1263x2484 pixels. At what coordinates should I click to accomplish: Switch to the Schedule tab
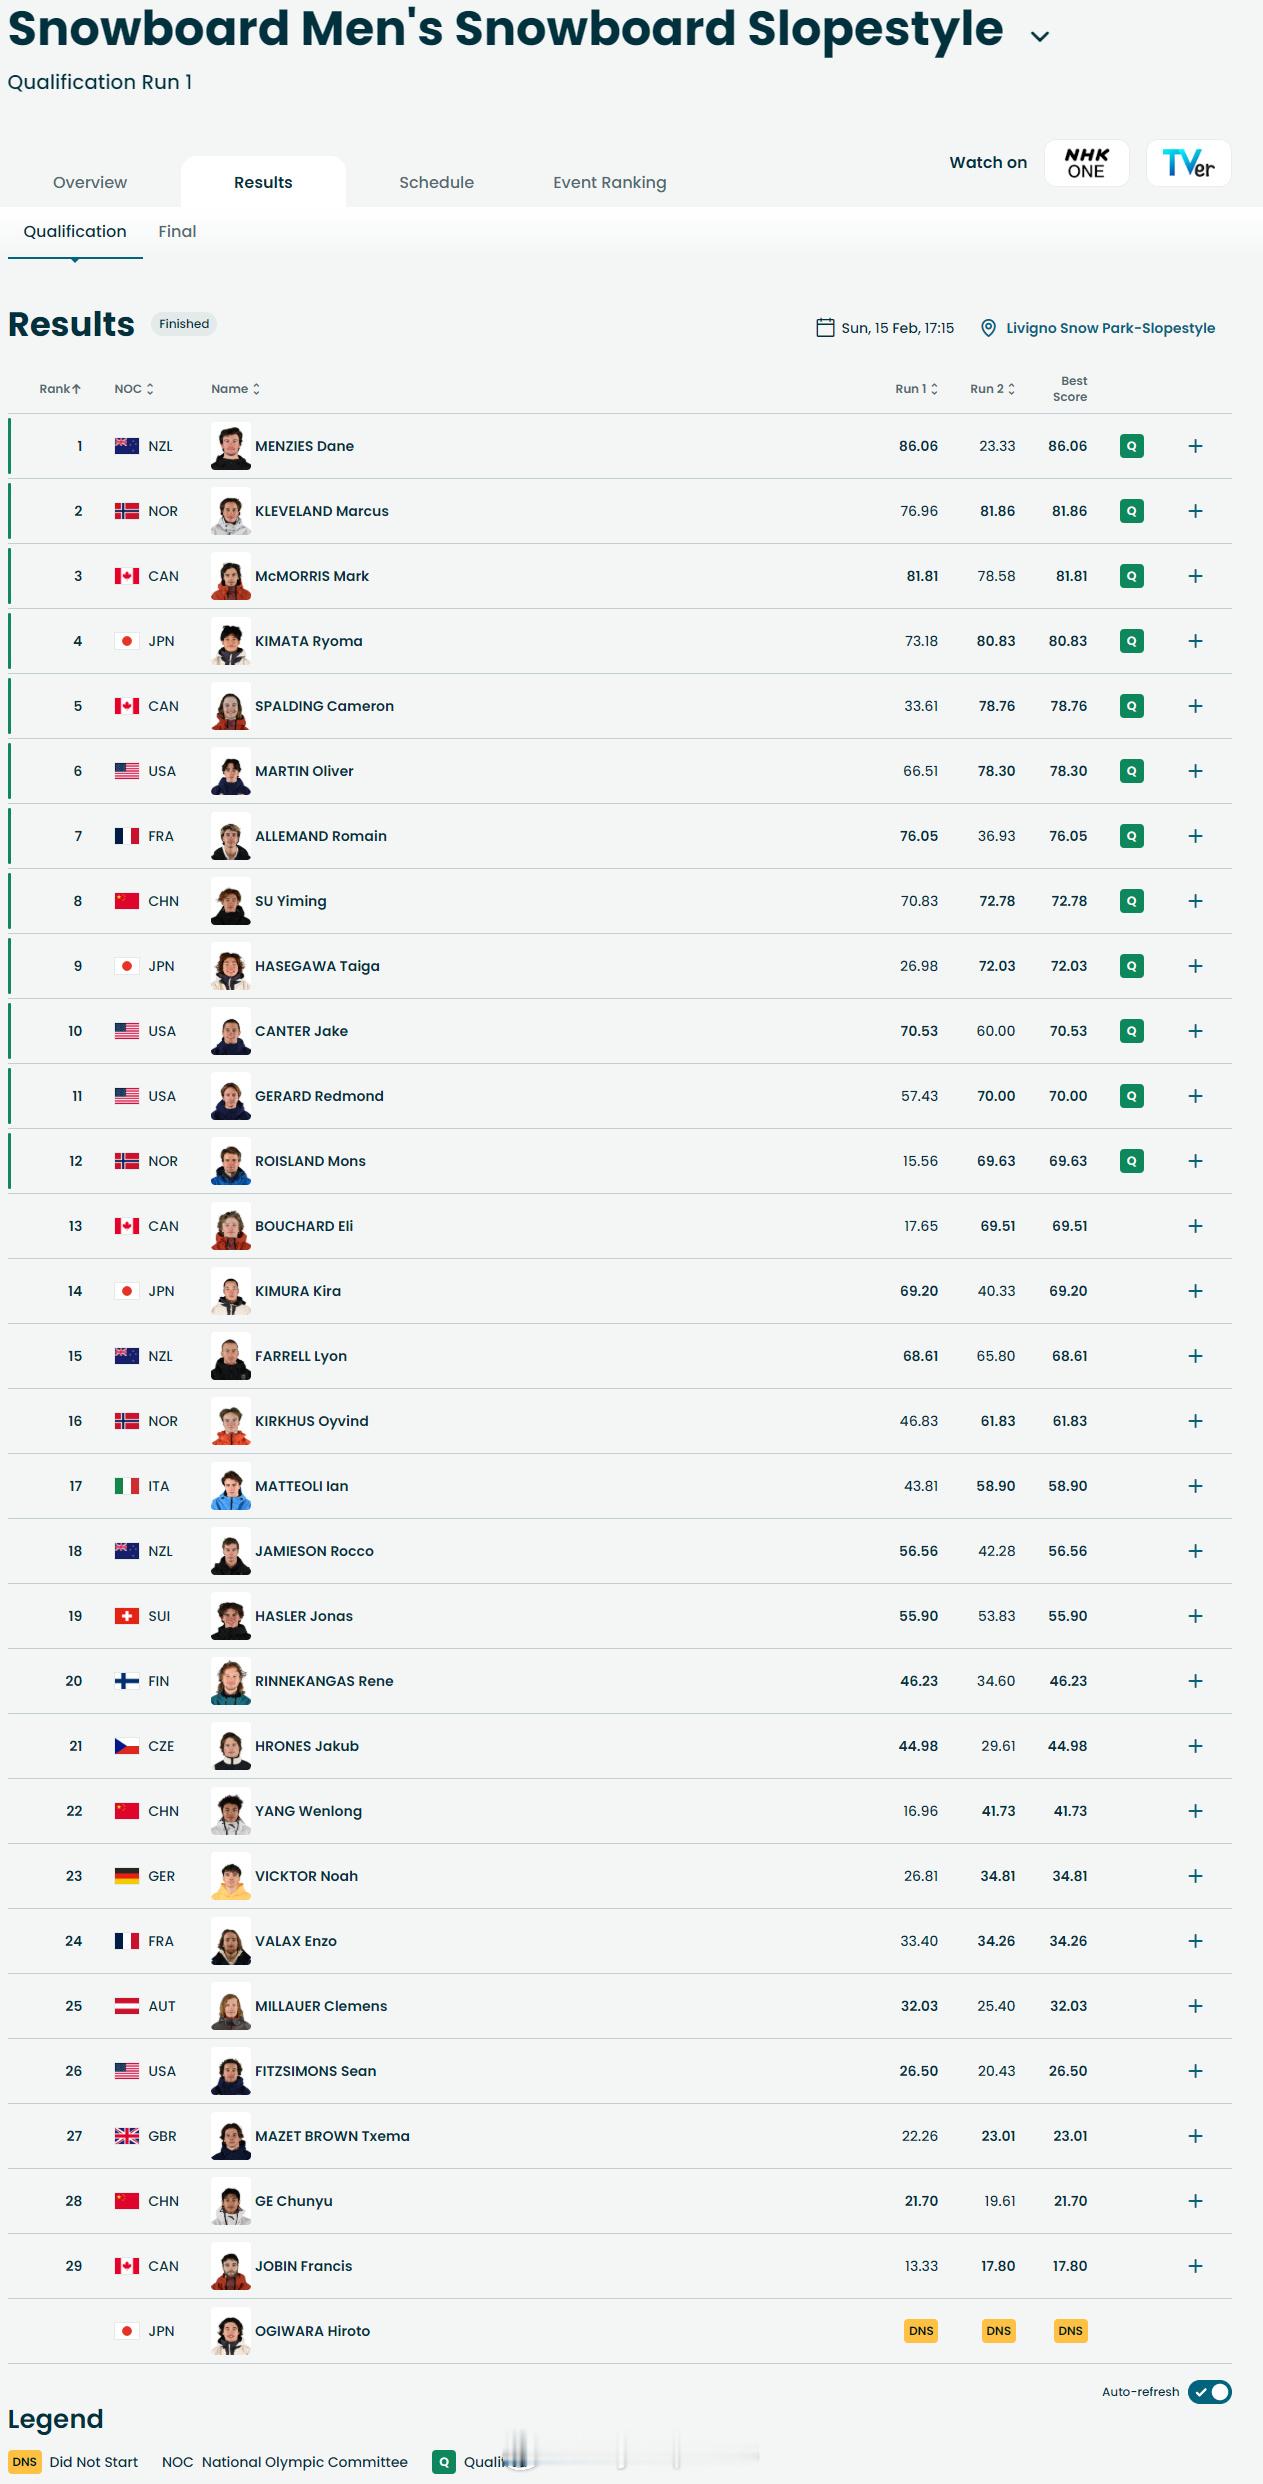pos(436,182)
